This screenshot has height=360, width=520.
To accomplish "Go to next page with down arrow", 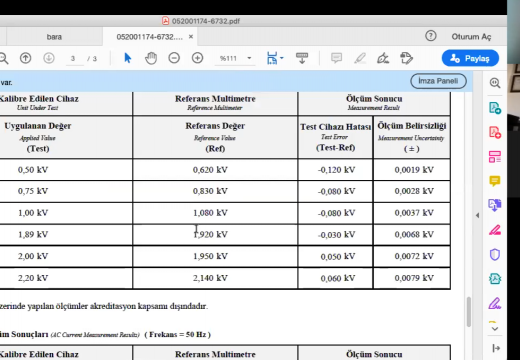I will tap(49, 58).
